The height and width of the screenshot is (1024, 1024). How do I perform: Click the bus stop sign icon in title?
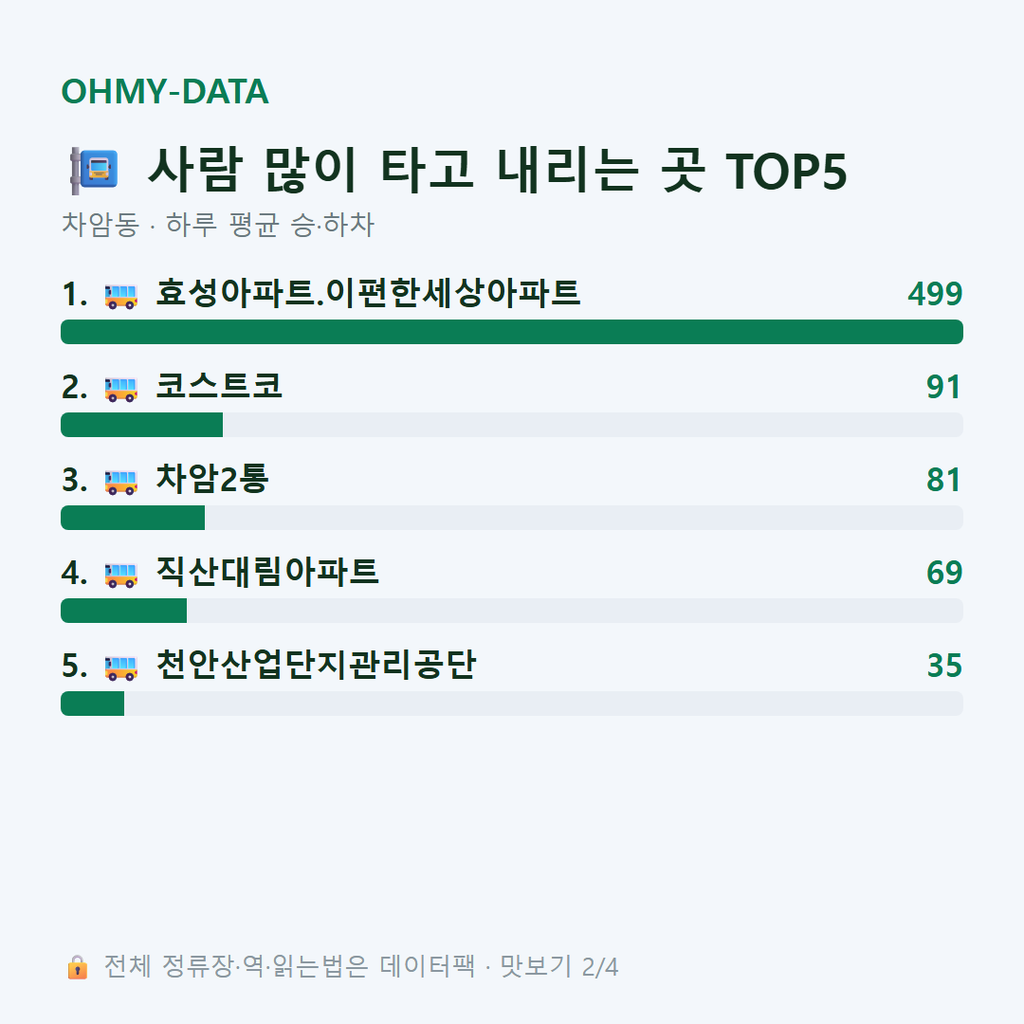95,170
